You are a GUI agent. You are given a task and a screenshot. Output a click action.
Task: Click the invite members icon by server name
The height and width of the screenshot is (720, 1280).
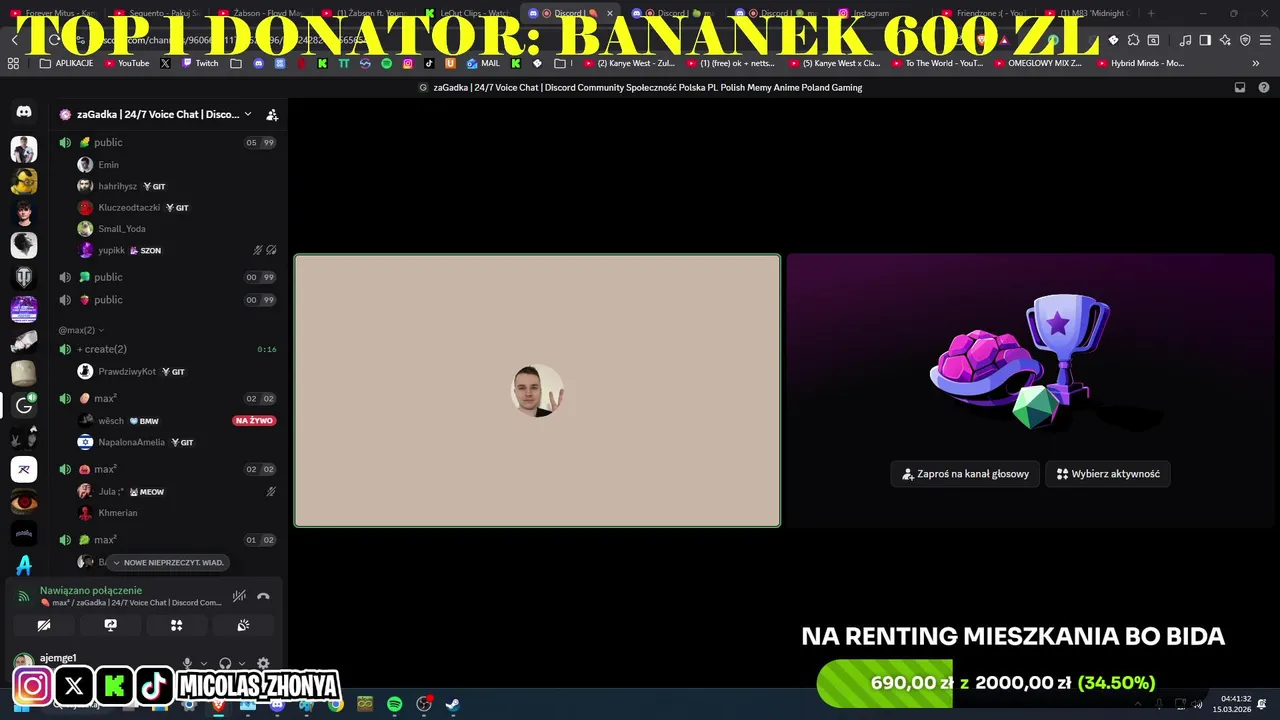(x=271, y=115)
